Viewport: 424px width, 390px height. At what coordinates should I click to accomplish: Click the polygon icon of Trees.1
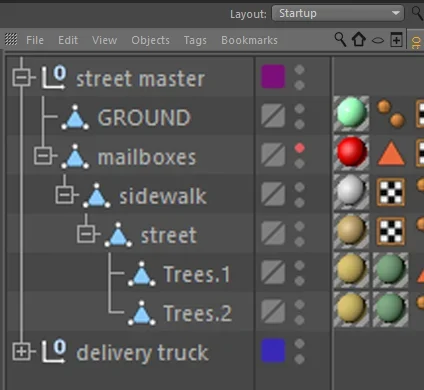(x=142, y=274)
